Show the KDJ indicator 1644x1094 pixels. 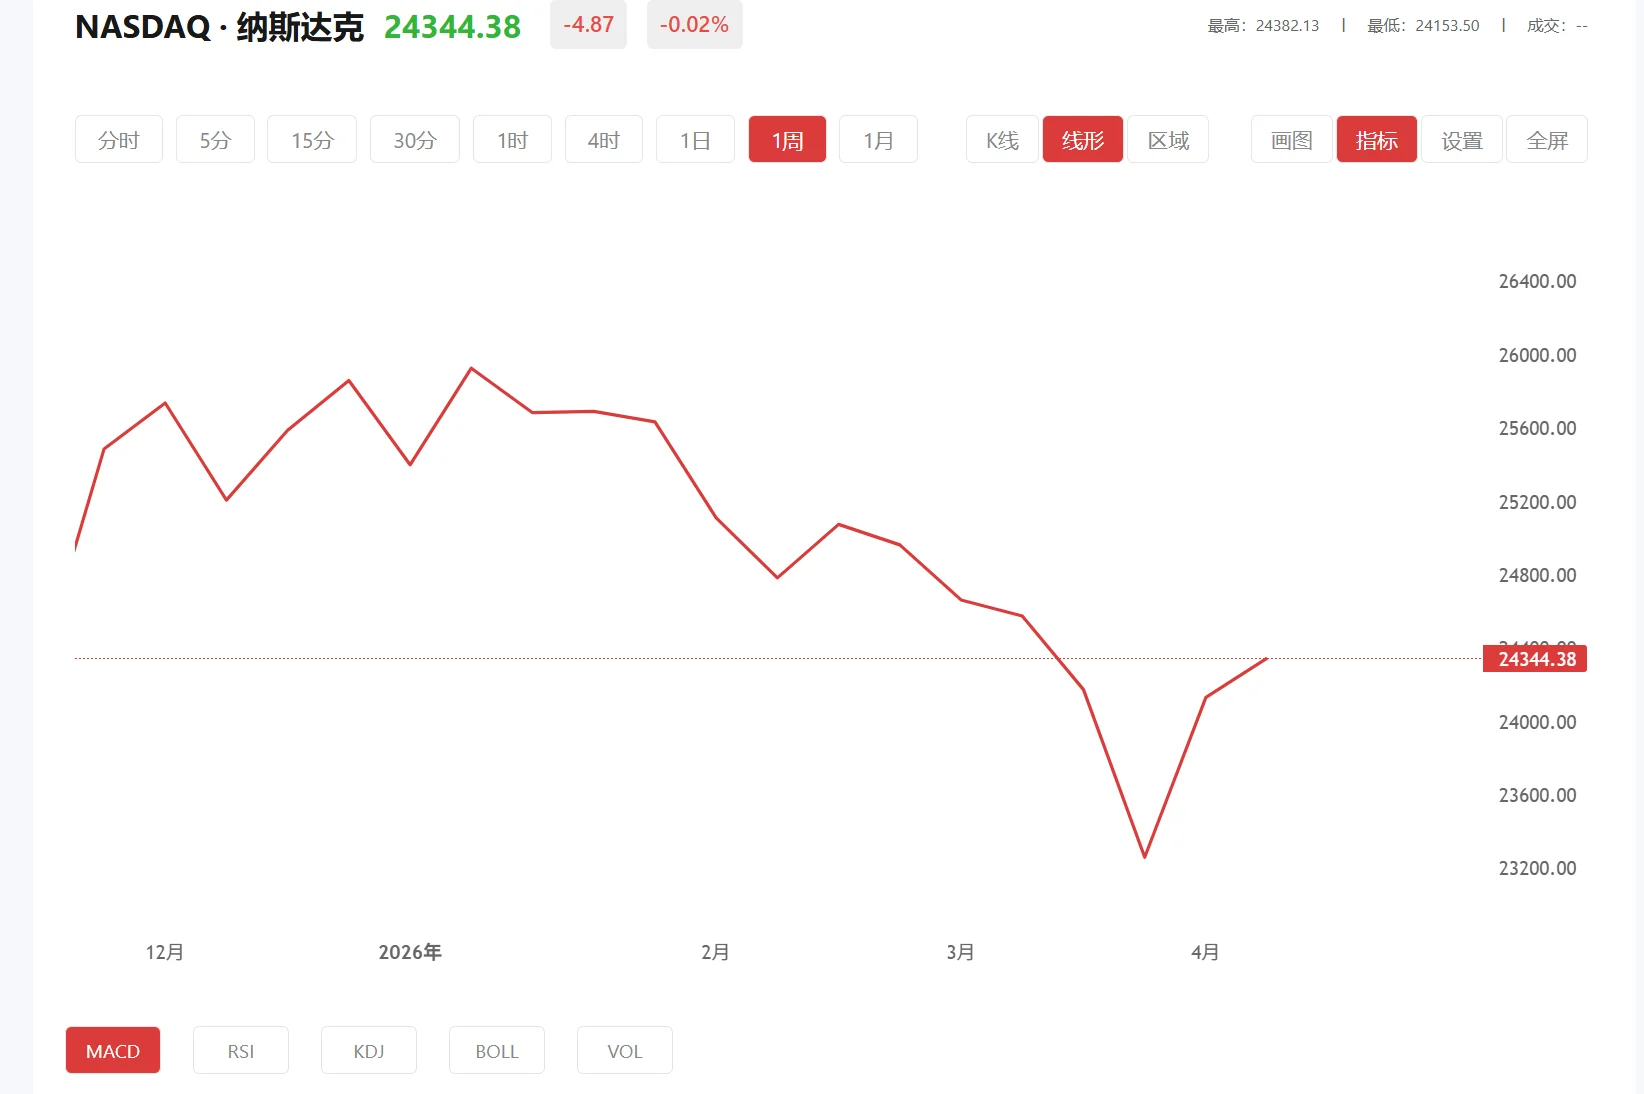click(x=368, y=1050)
